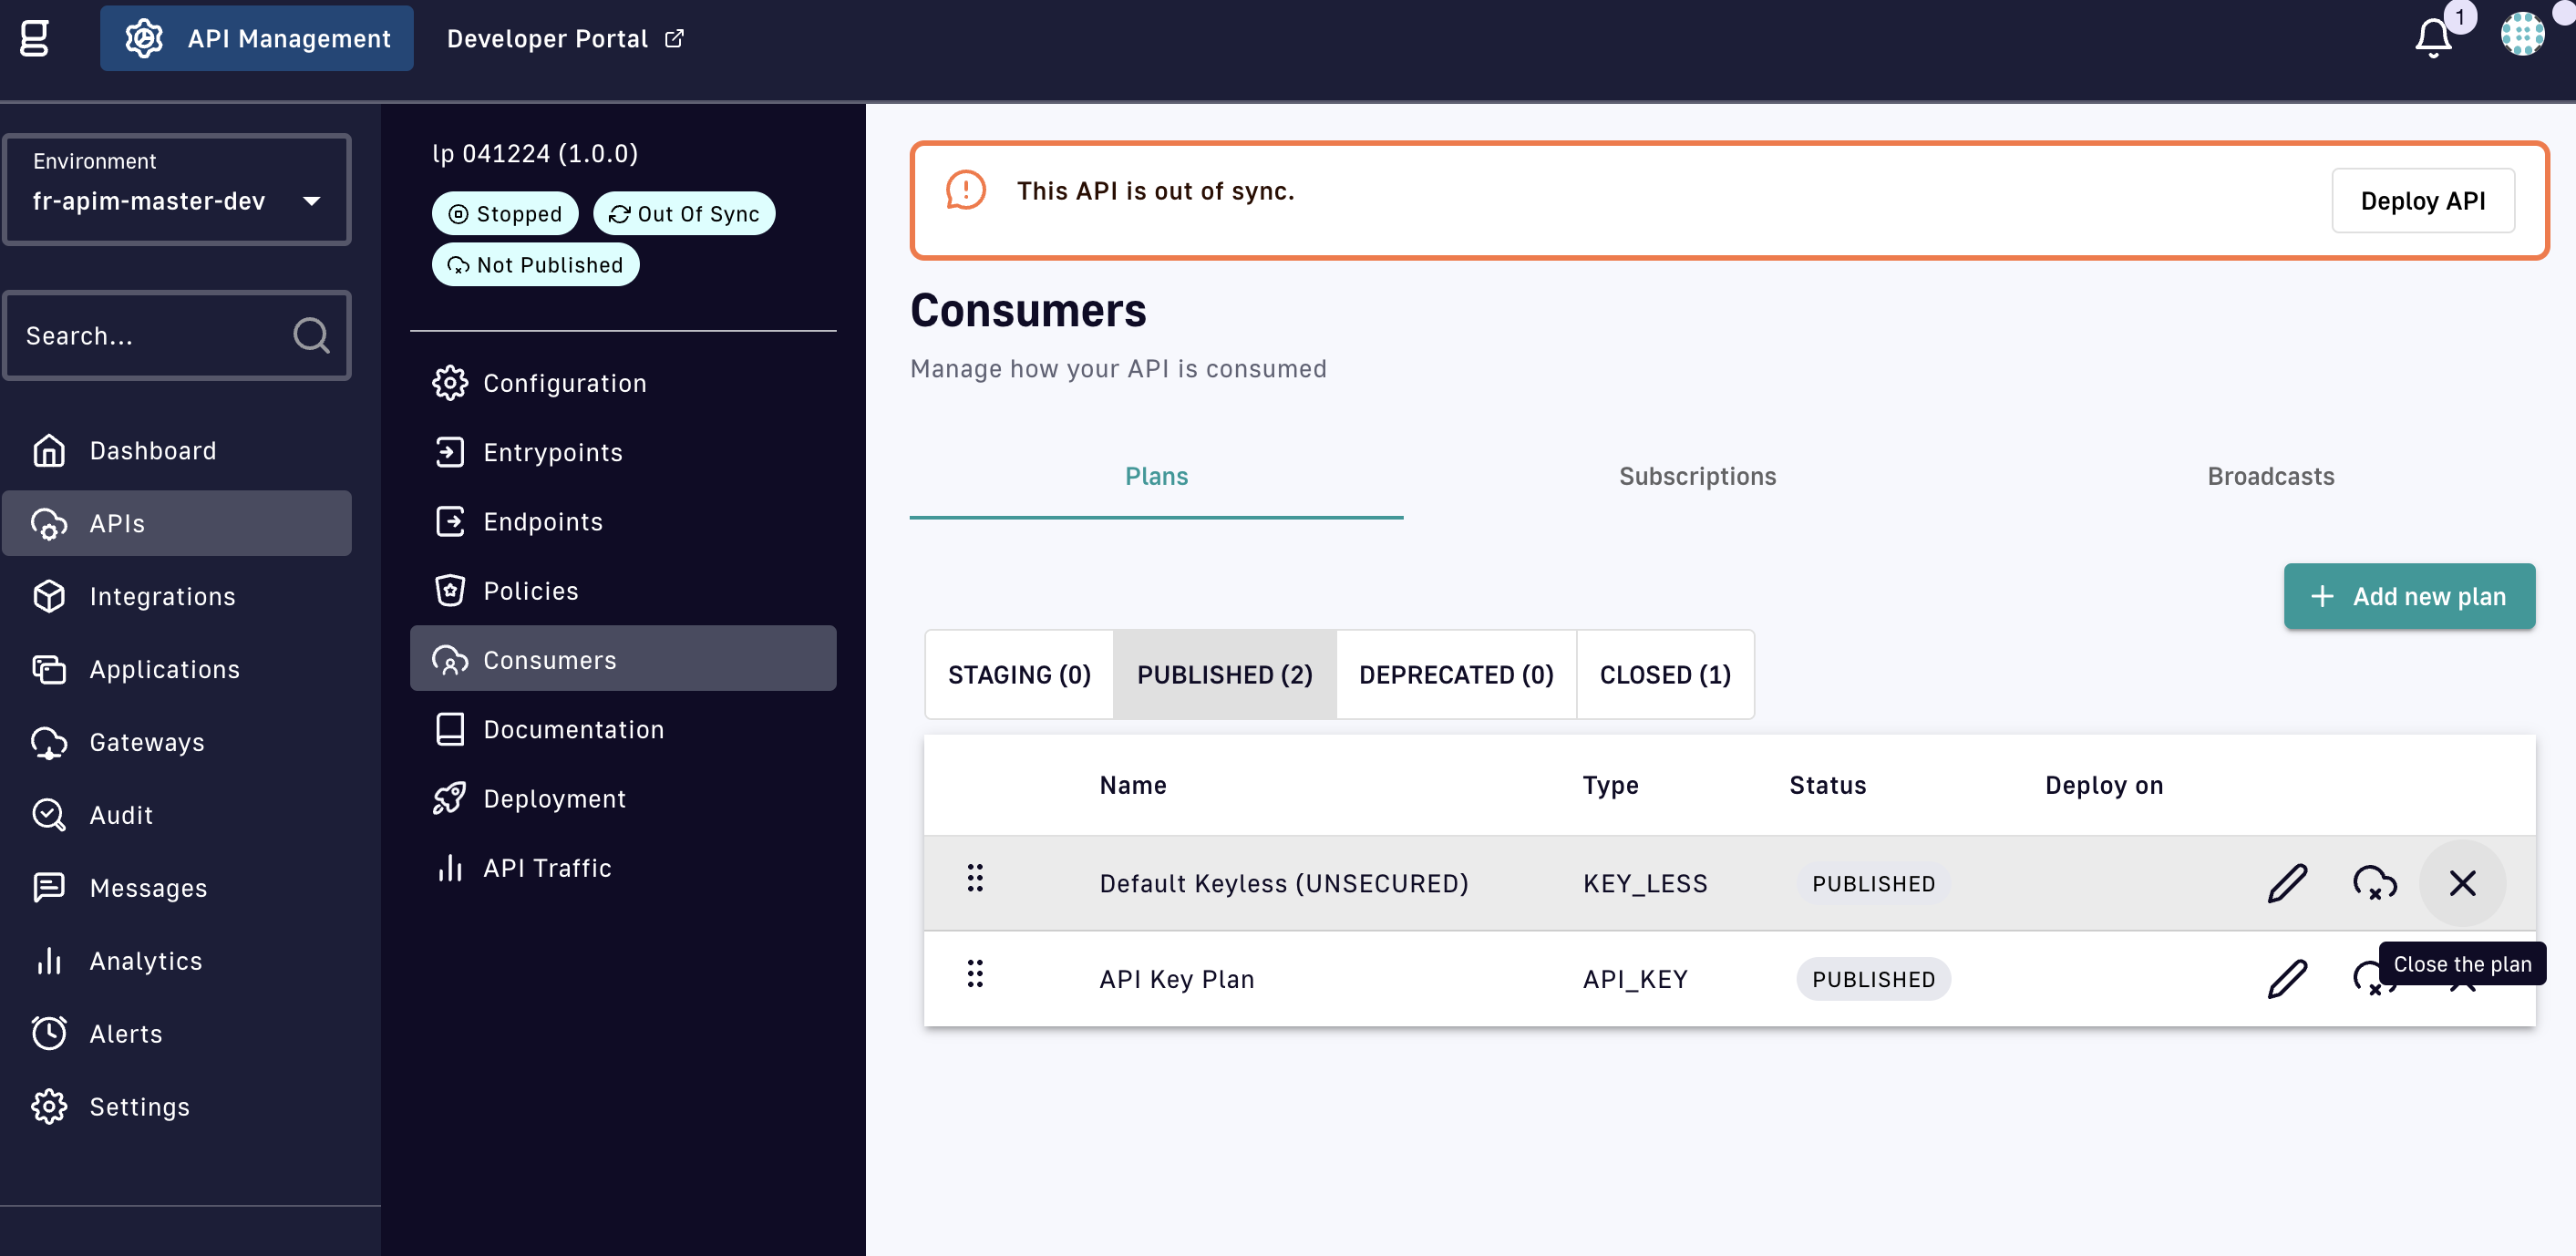Click Add new plan button

pos(2408,596)
